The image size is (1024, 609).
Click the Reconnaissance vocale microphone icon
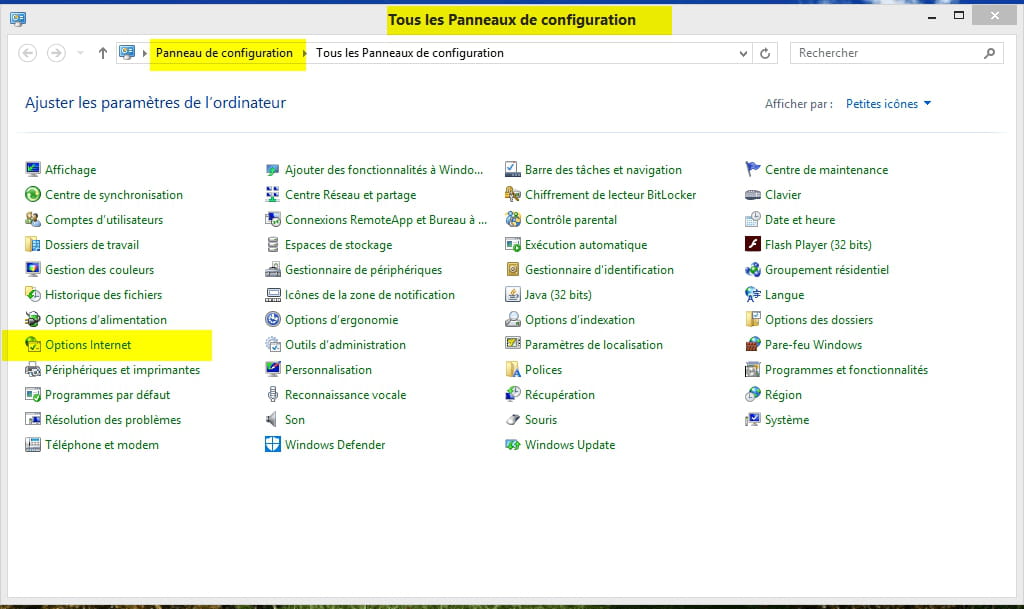click(x=272, y=394)
